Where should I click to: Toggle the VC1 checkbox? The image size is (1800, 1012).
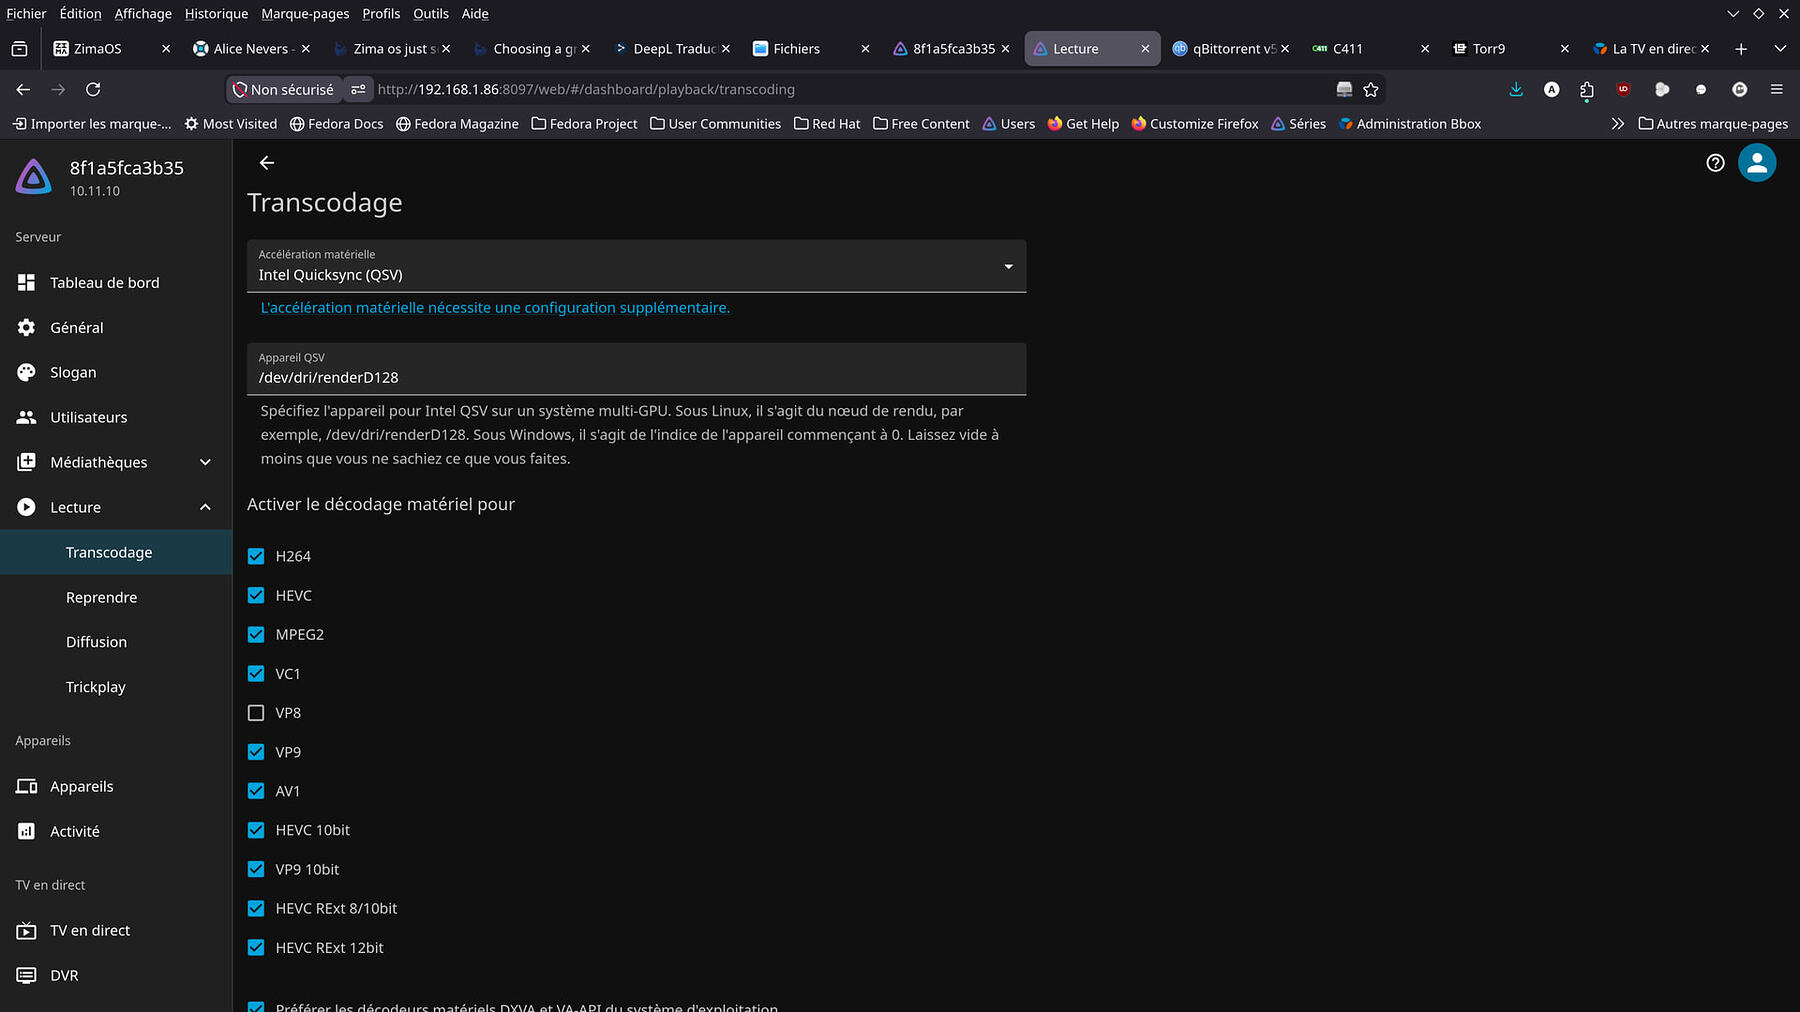coord(256,673)
